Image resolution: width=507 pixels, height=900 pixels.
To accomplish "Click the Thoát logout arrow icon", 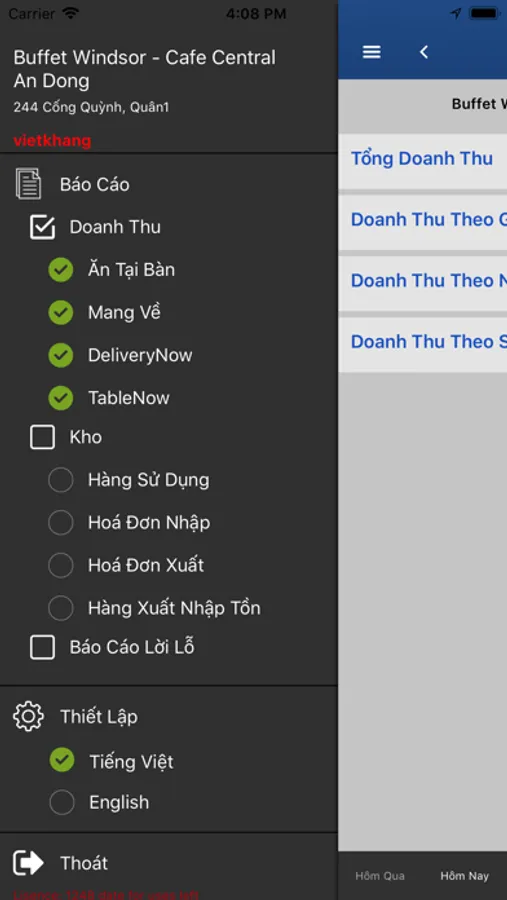I will 28,863.
